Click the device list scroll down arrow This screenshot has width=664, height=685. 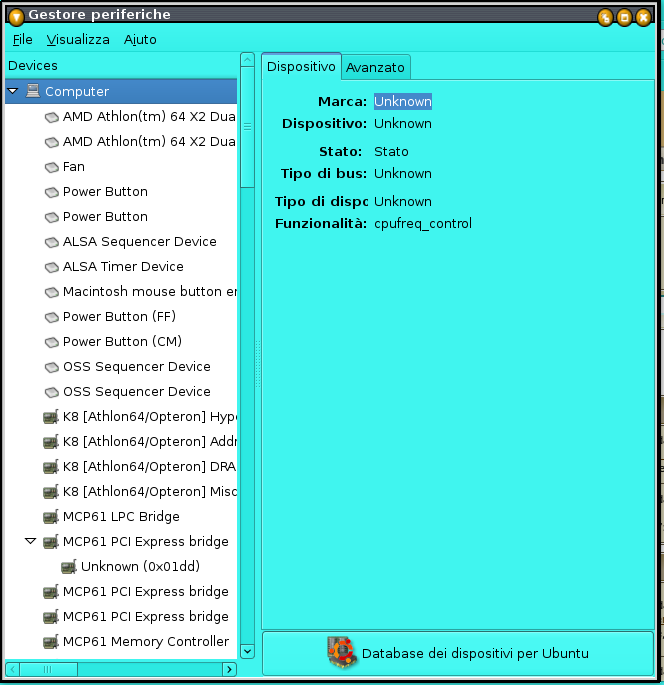coord(247,650)
